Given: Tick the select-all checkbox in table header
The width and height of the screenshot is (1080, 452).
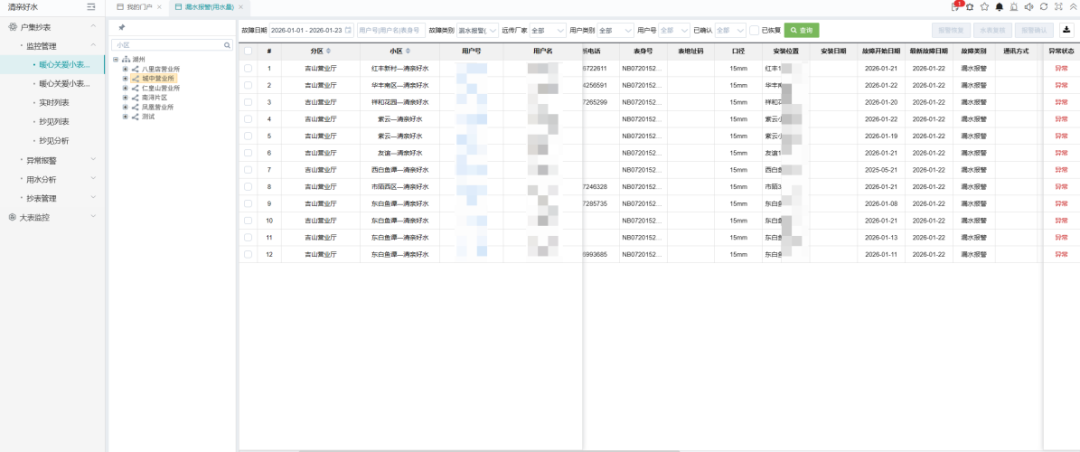Looking at the screenshot, I should (248, 50).
